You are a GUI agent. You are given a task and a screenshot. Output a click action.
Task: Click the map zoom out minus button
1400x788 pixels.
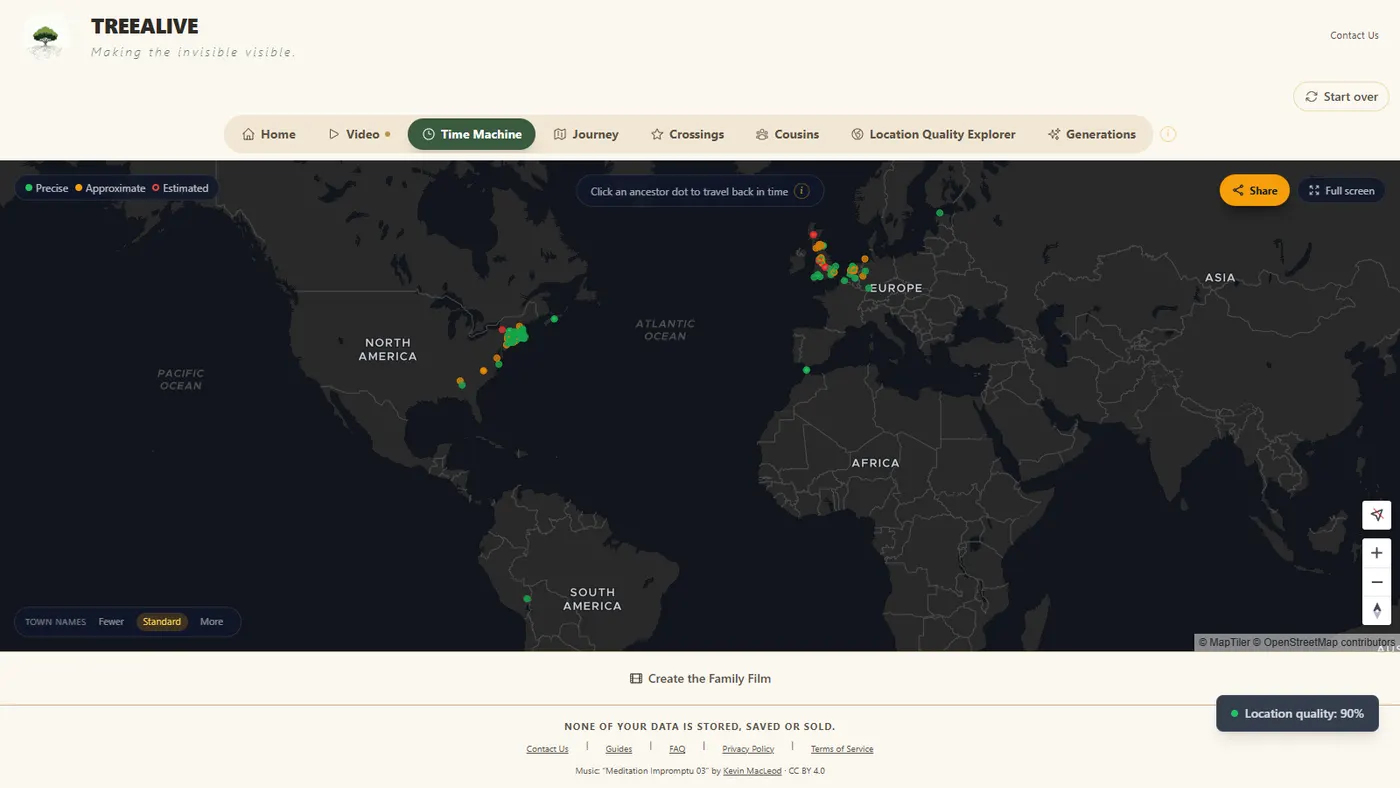[1377, 582]
